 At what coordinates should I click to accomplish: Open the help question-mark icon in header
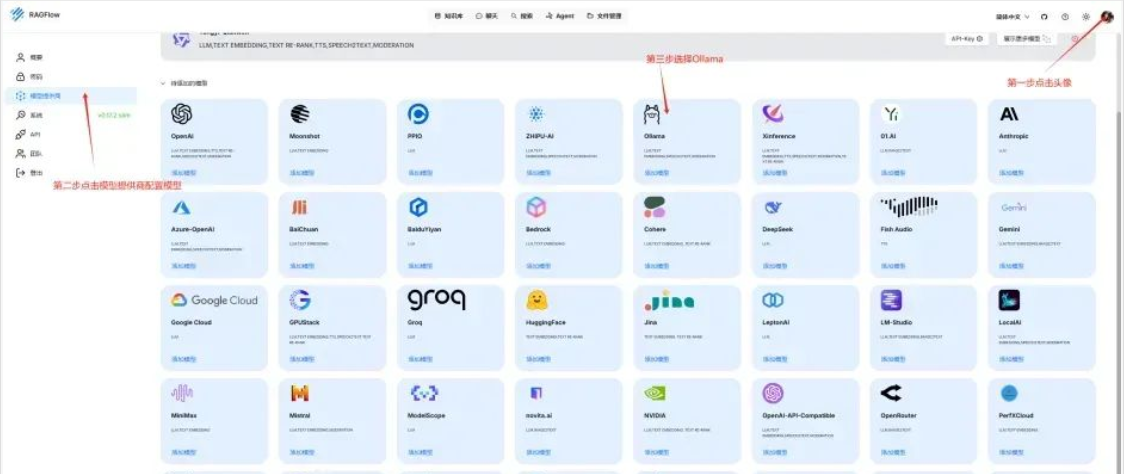[1065, 16]
